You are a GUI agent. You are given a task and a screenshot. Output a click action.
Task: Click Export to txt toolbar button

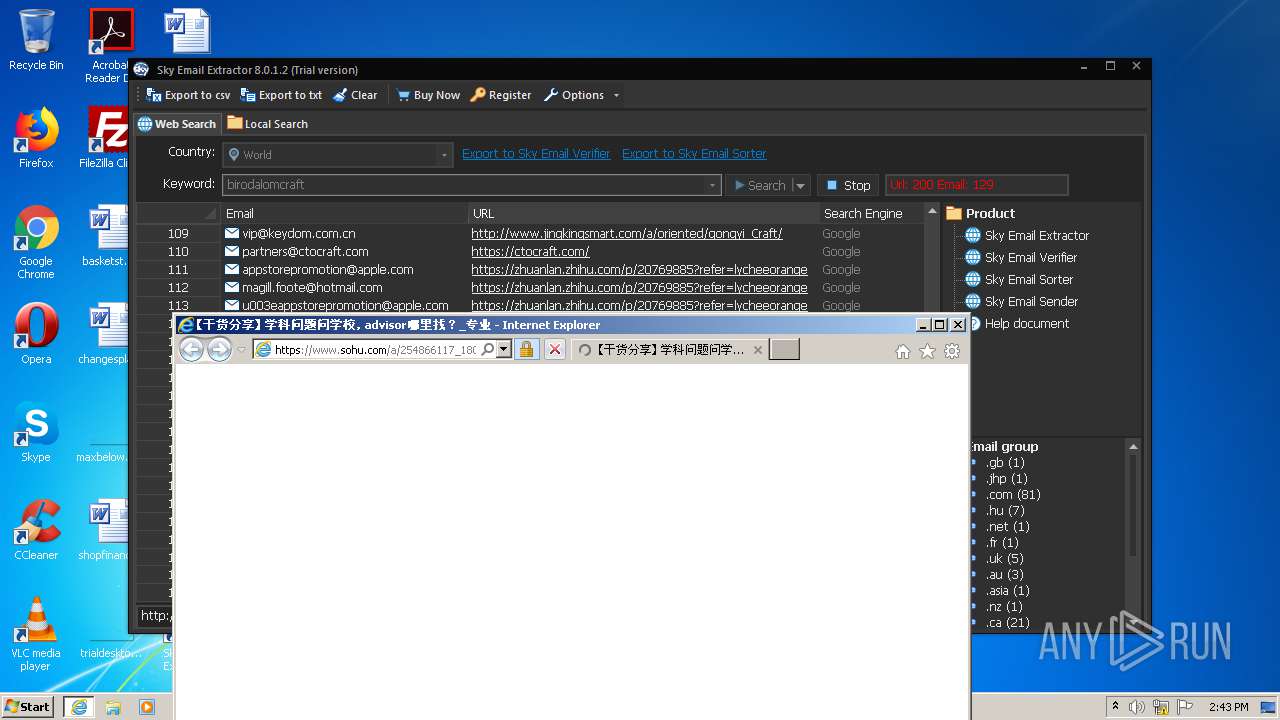(281, 95)
